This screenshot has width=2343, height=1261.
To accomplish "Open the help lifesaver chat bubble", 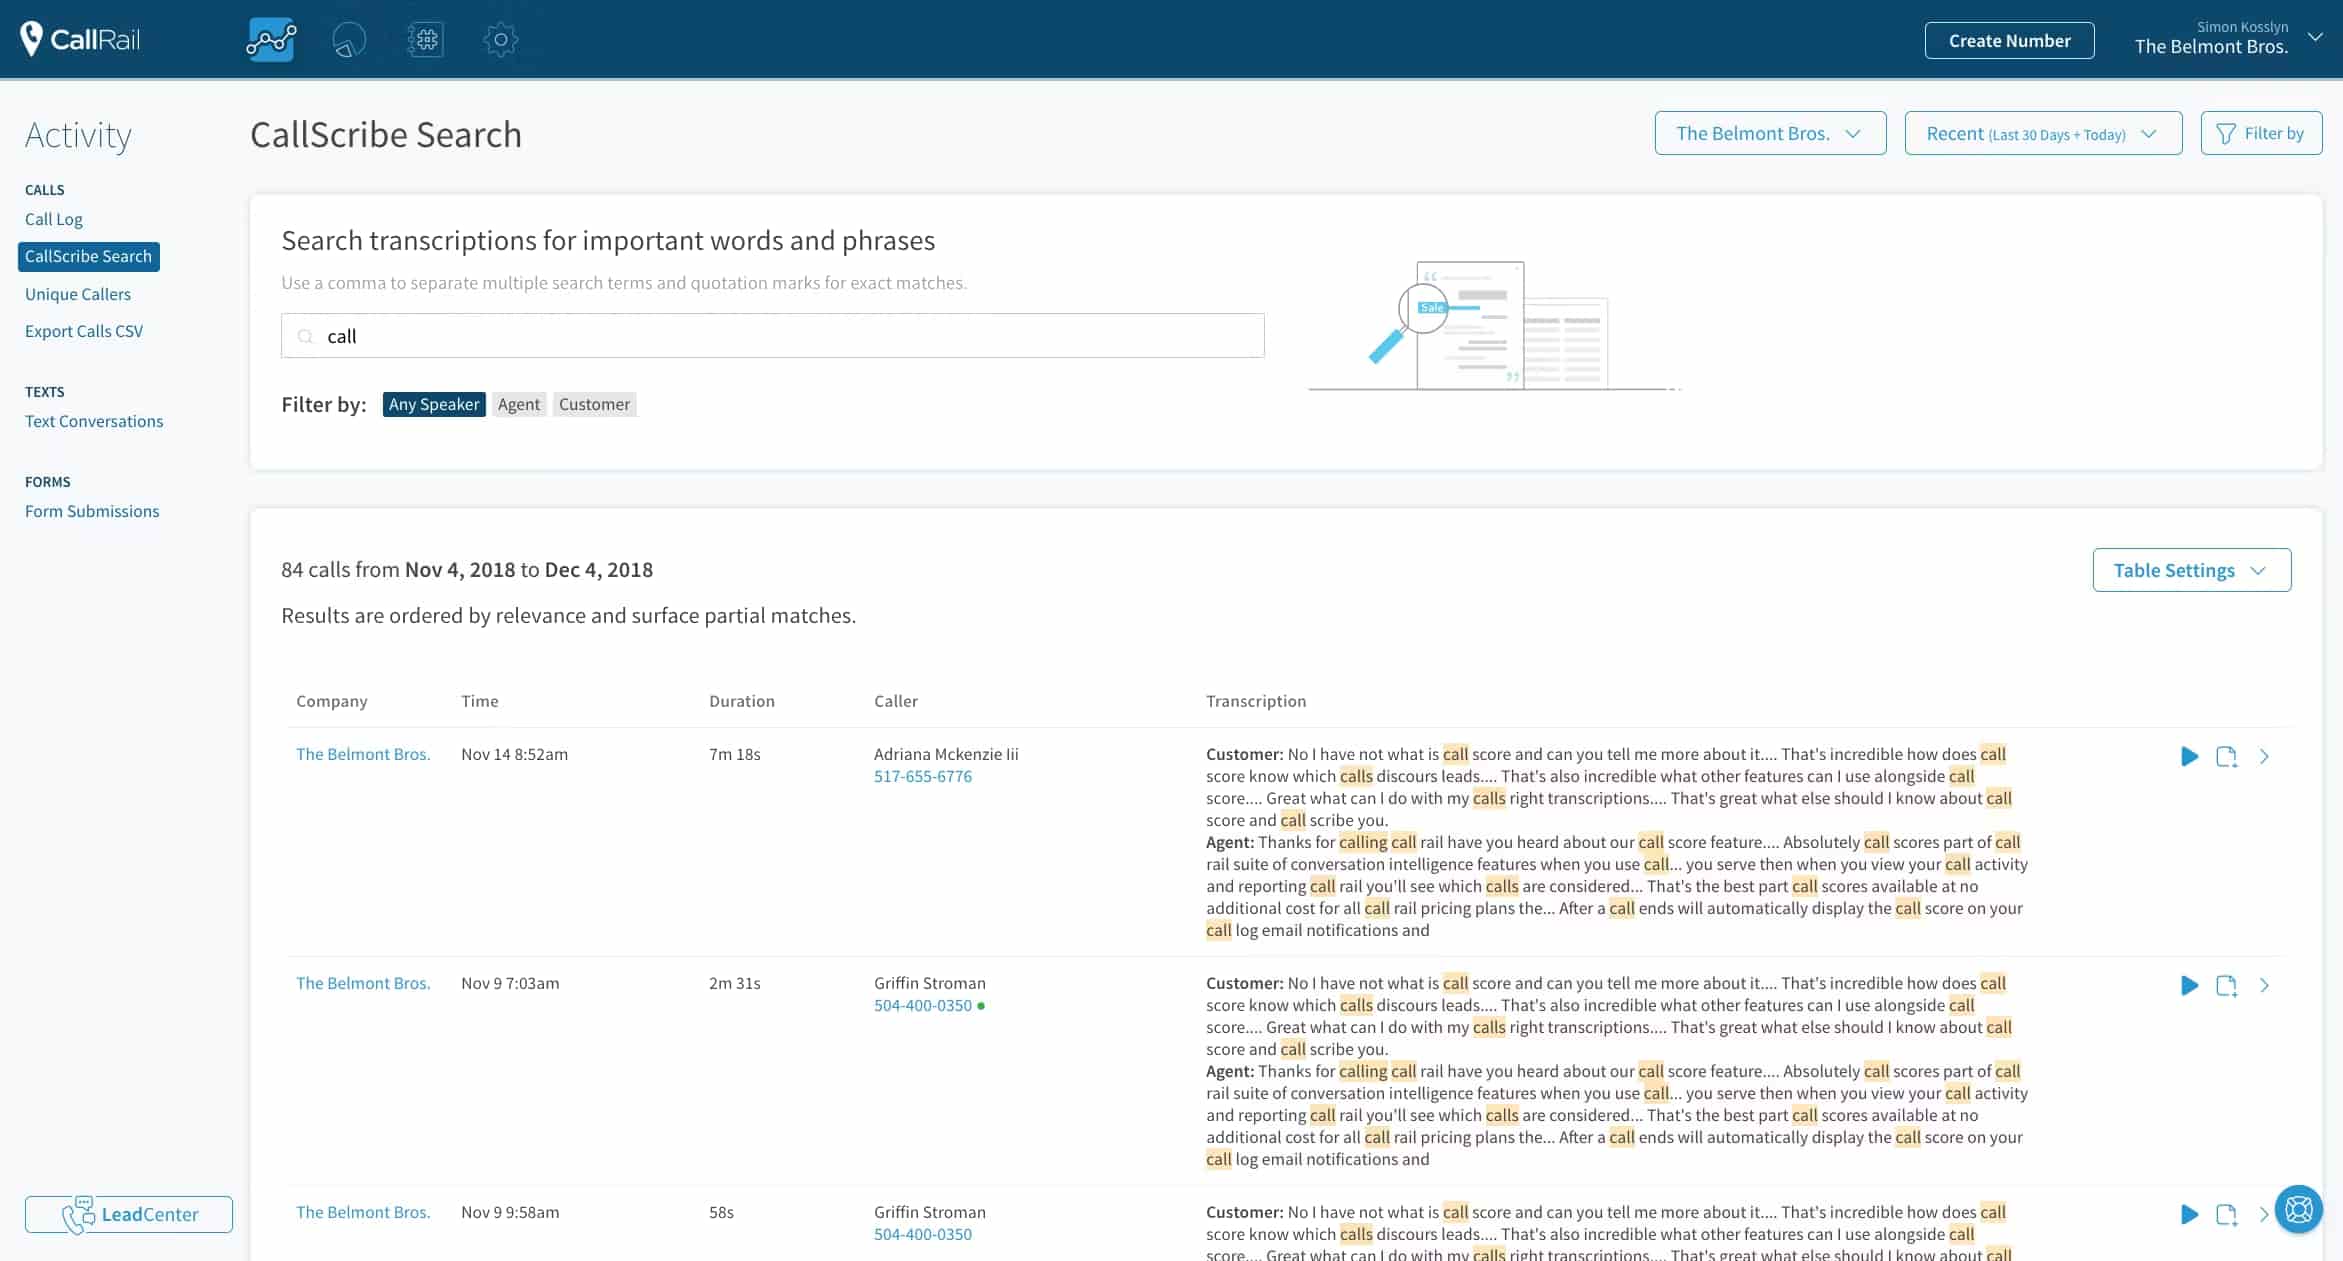I will tap(2298, 1209).
